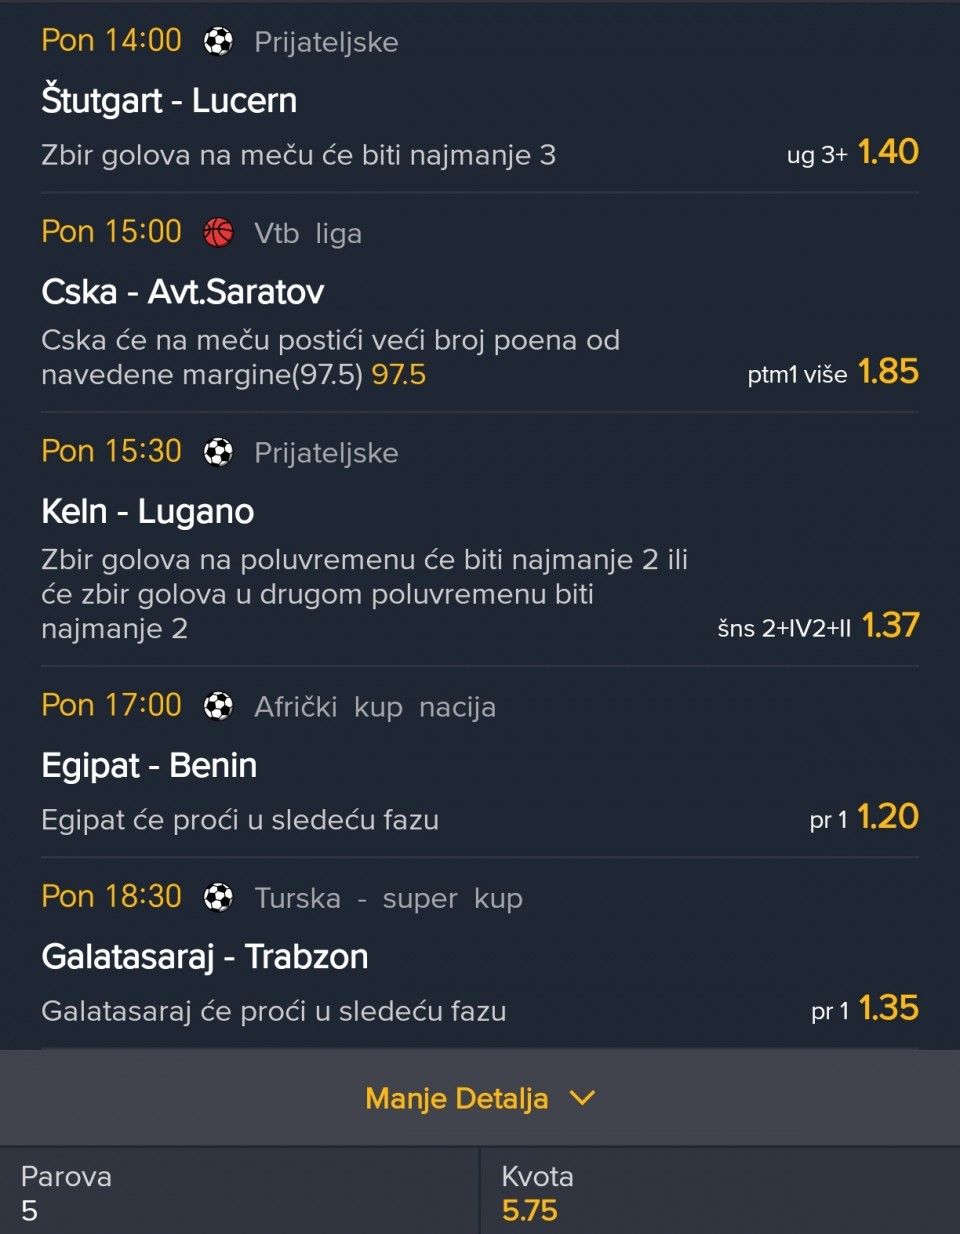Click the yellow 97.5 margin value
Image resolution: width=960 pixels, height=1234 pixels.
pos(398,375)
